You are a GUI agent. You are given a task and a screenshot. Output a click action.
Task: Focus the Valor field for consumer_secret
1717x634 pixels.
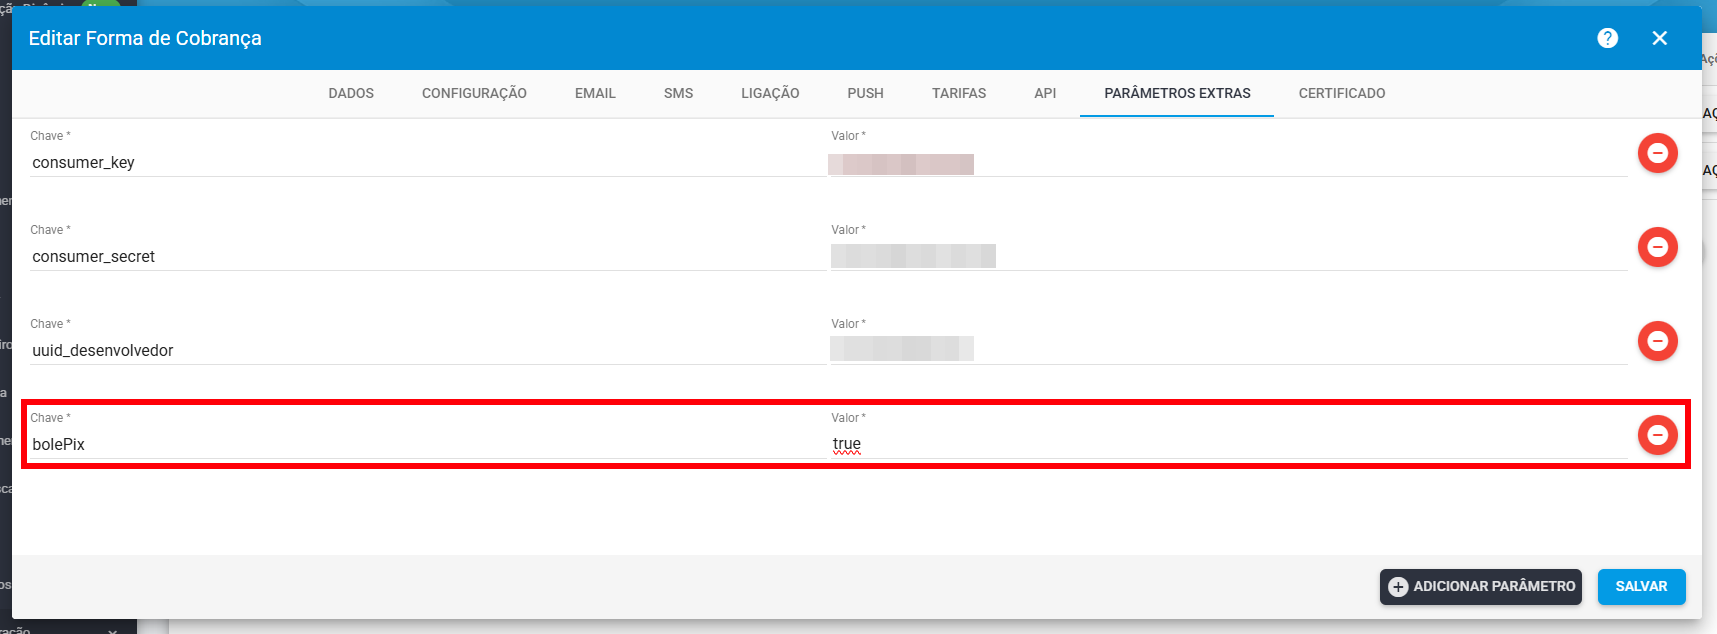click(1229, 257)
